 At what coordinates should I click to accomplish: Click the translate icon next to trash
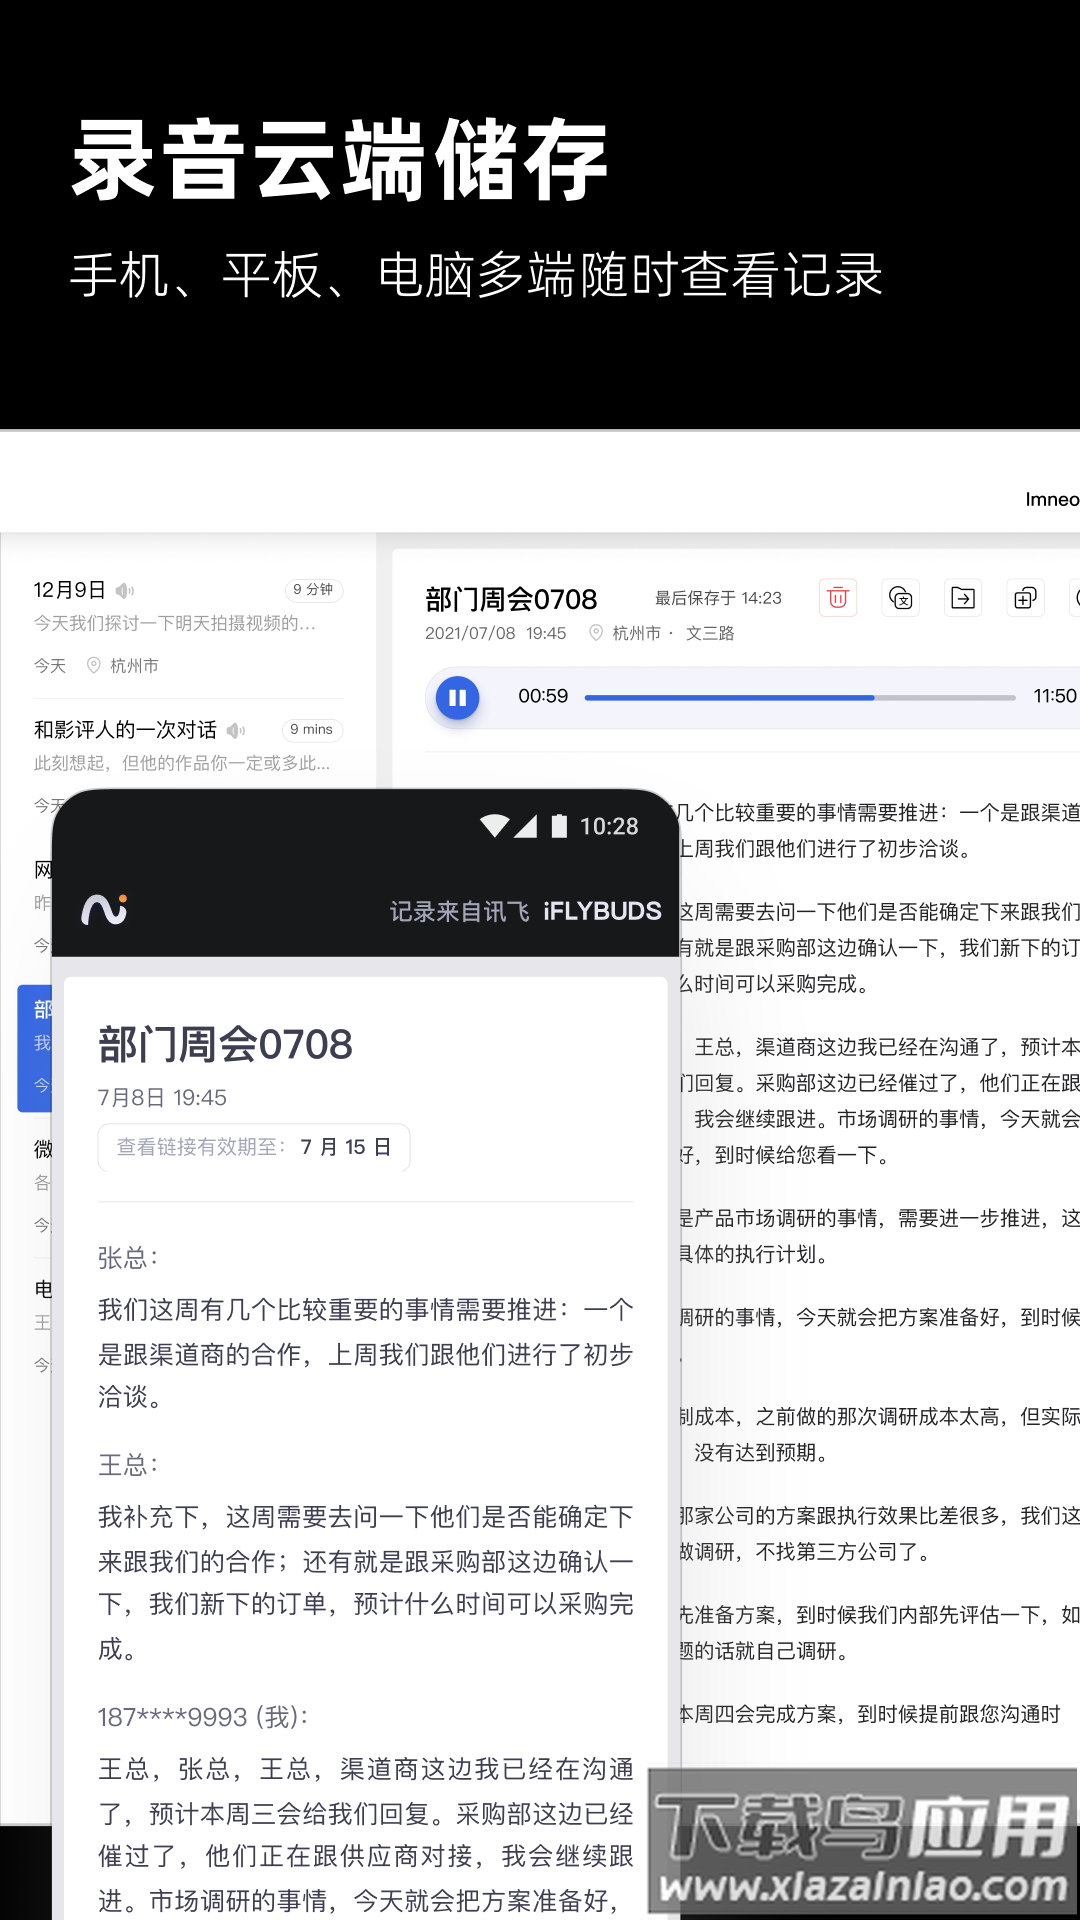901,598
